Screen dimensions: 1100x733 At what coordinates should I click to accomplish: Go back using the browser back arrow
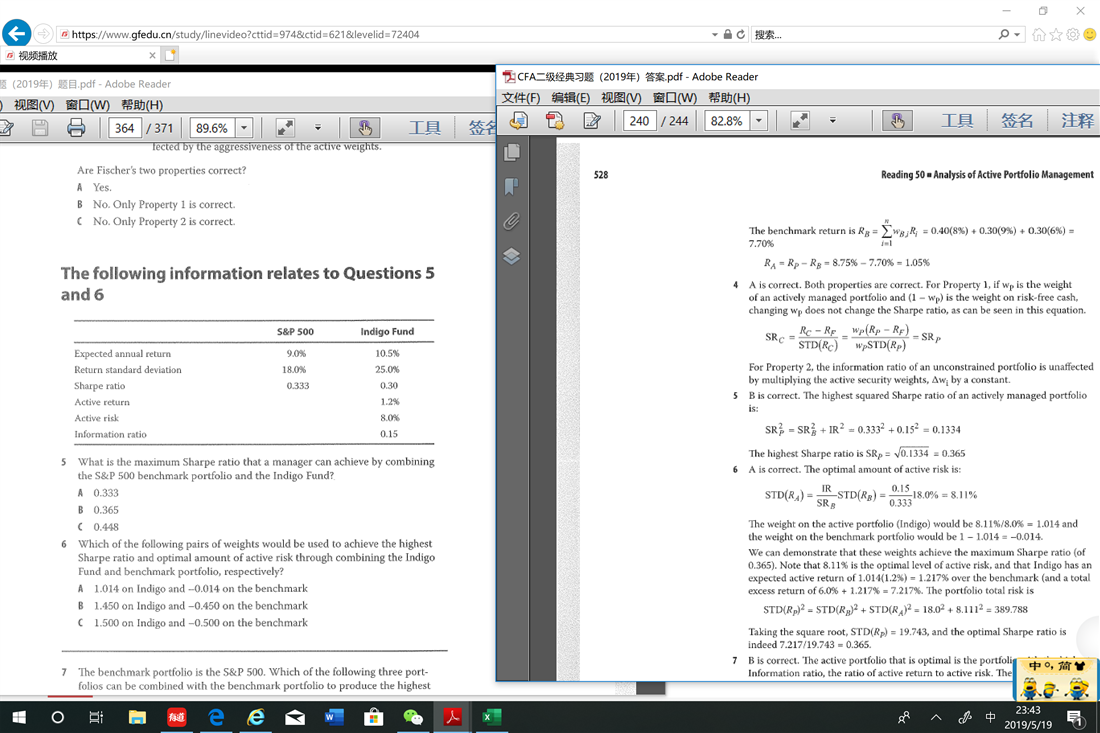pos(16,33)
